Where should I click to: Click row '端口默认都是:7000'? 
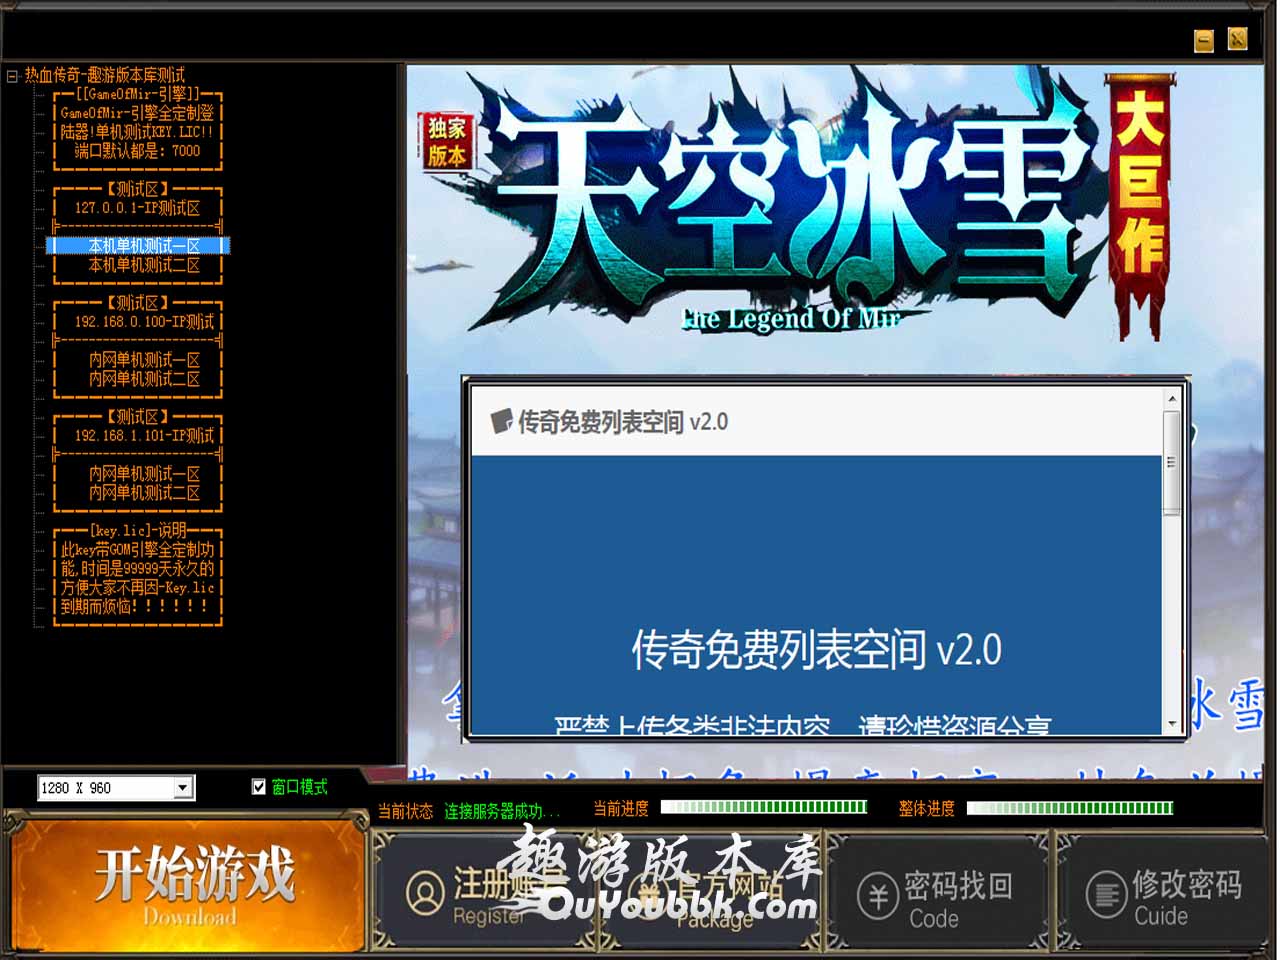tap(138, 151)
